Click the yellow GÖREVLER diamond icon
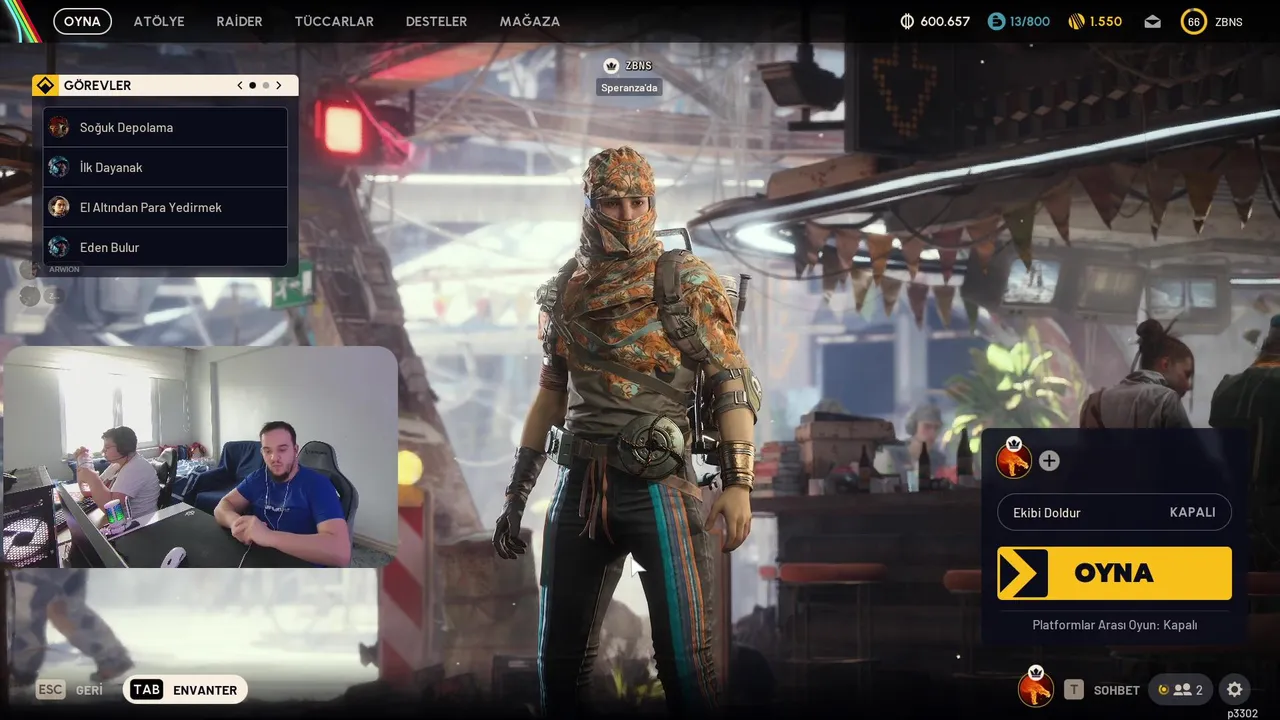1280x720 pixels. tap(45, 86)
